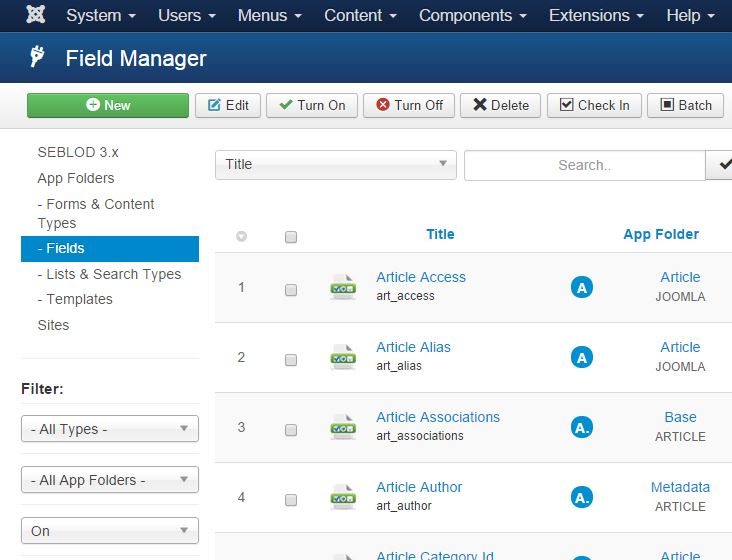Click the art_access field name text
732x560 pixels.
[x=406, y=296]
